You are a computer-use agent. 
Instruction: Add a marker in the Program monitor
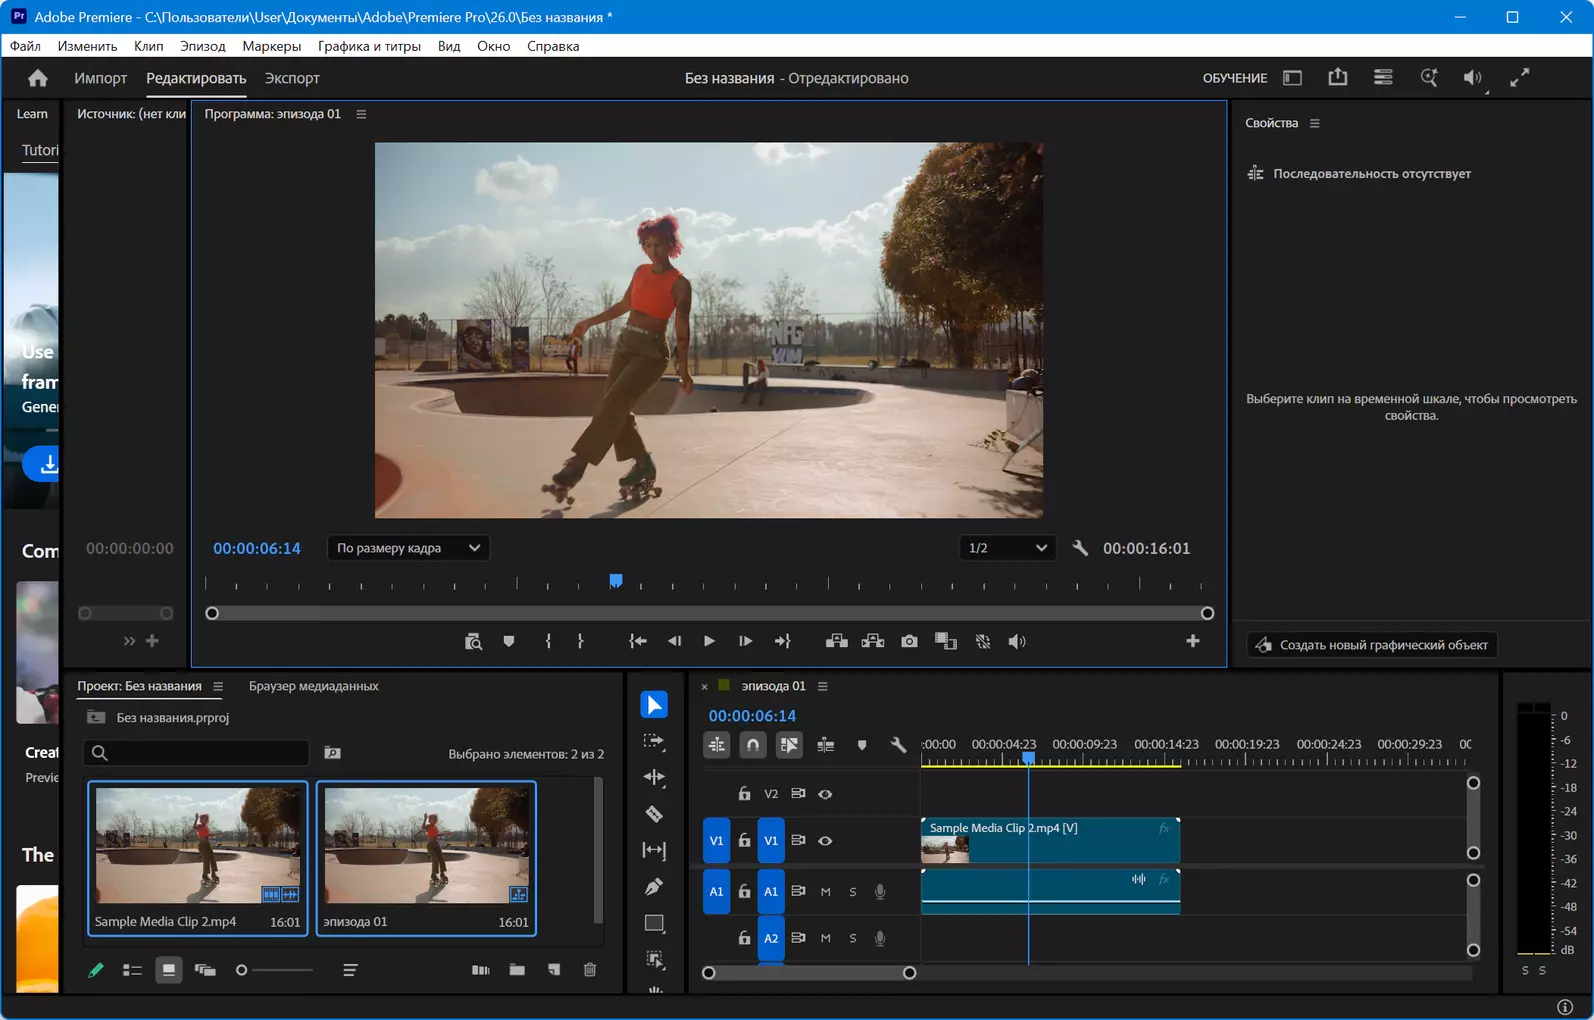click(x=509, y=641)
